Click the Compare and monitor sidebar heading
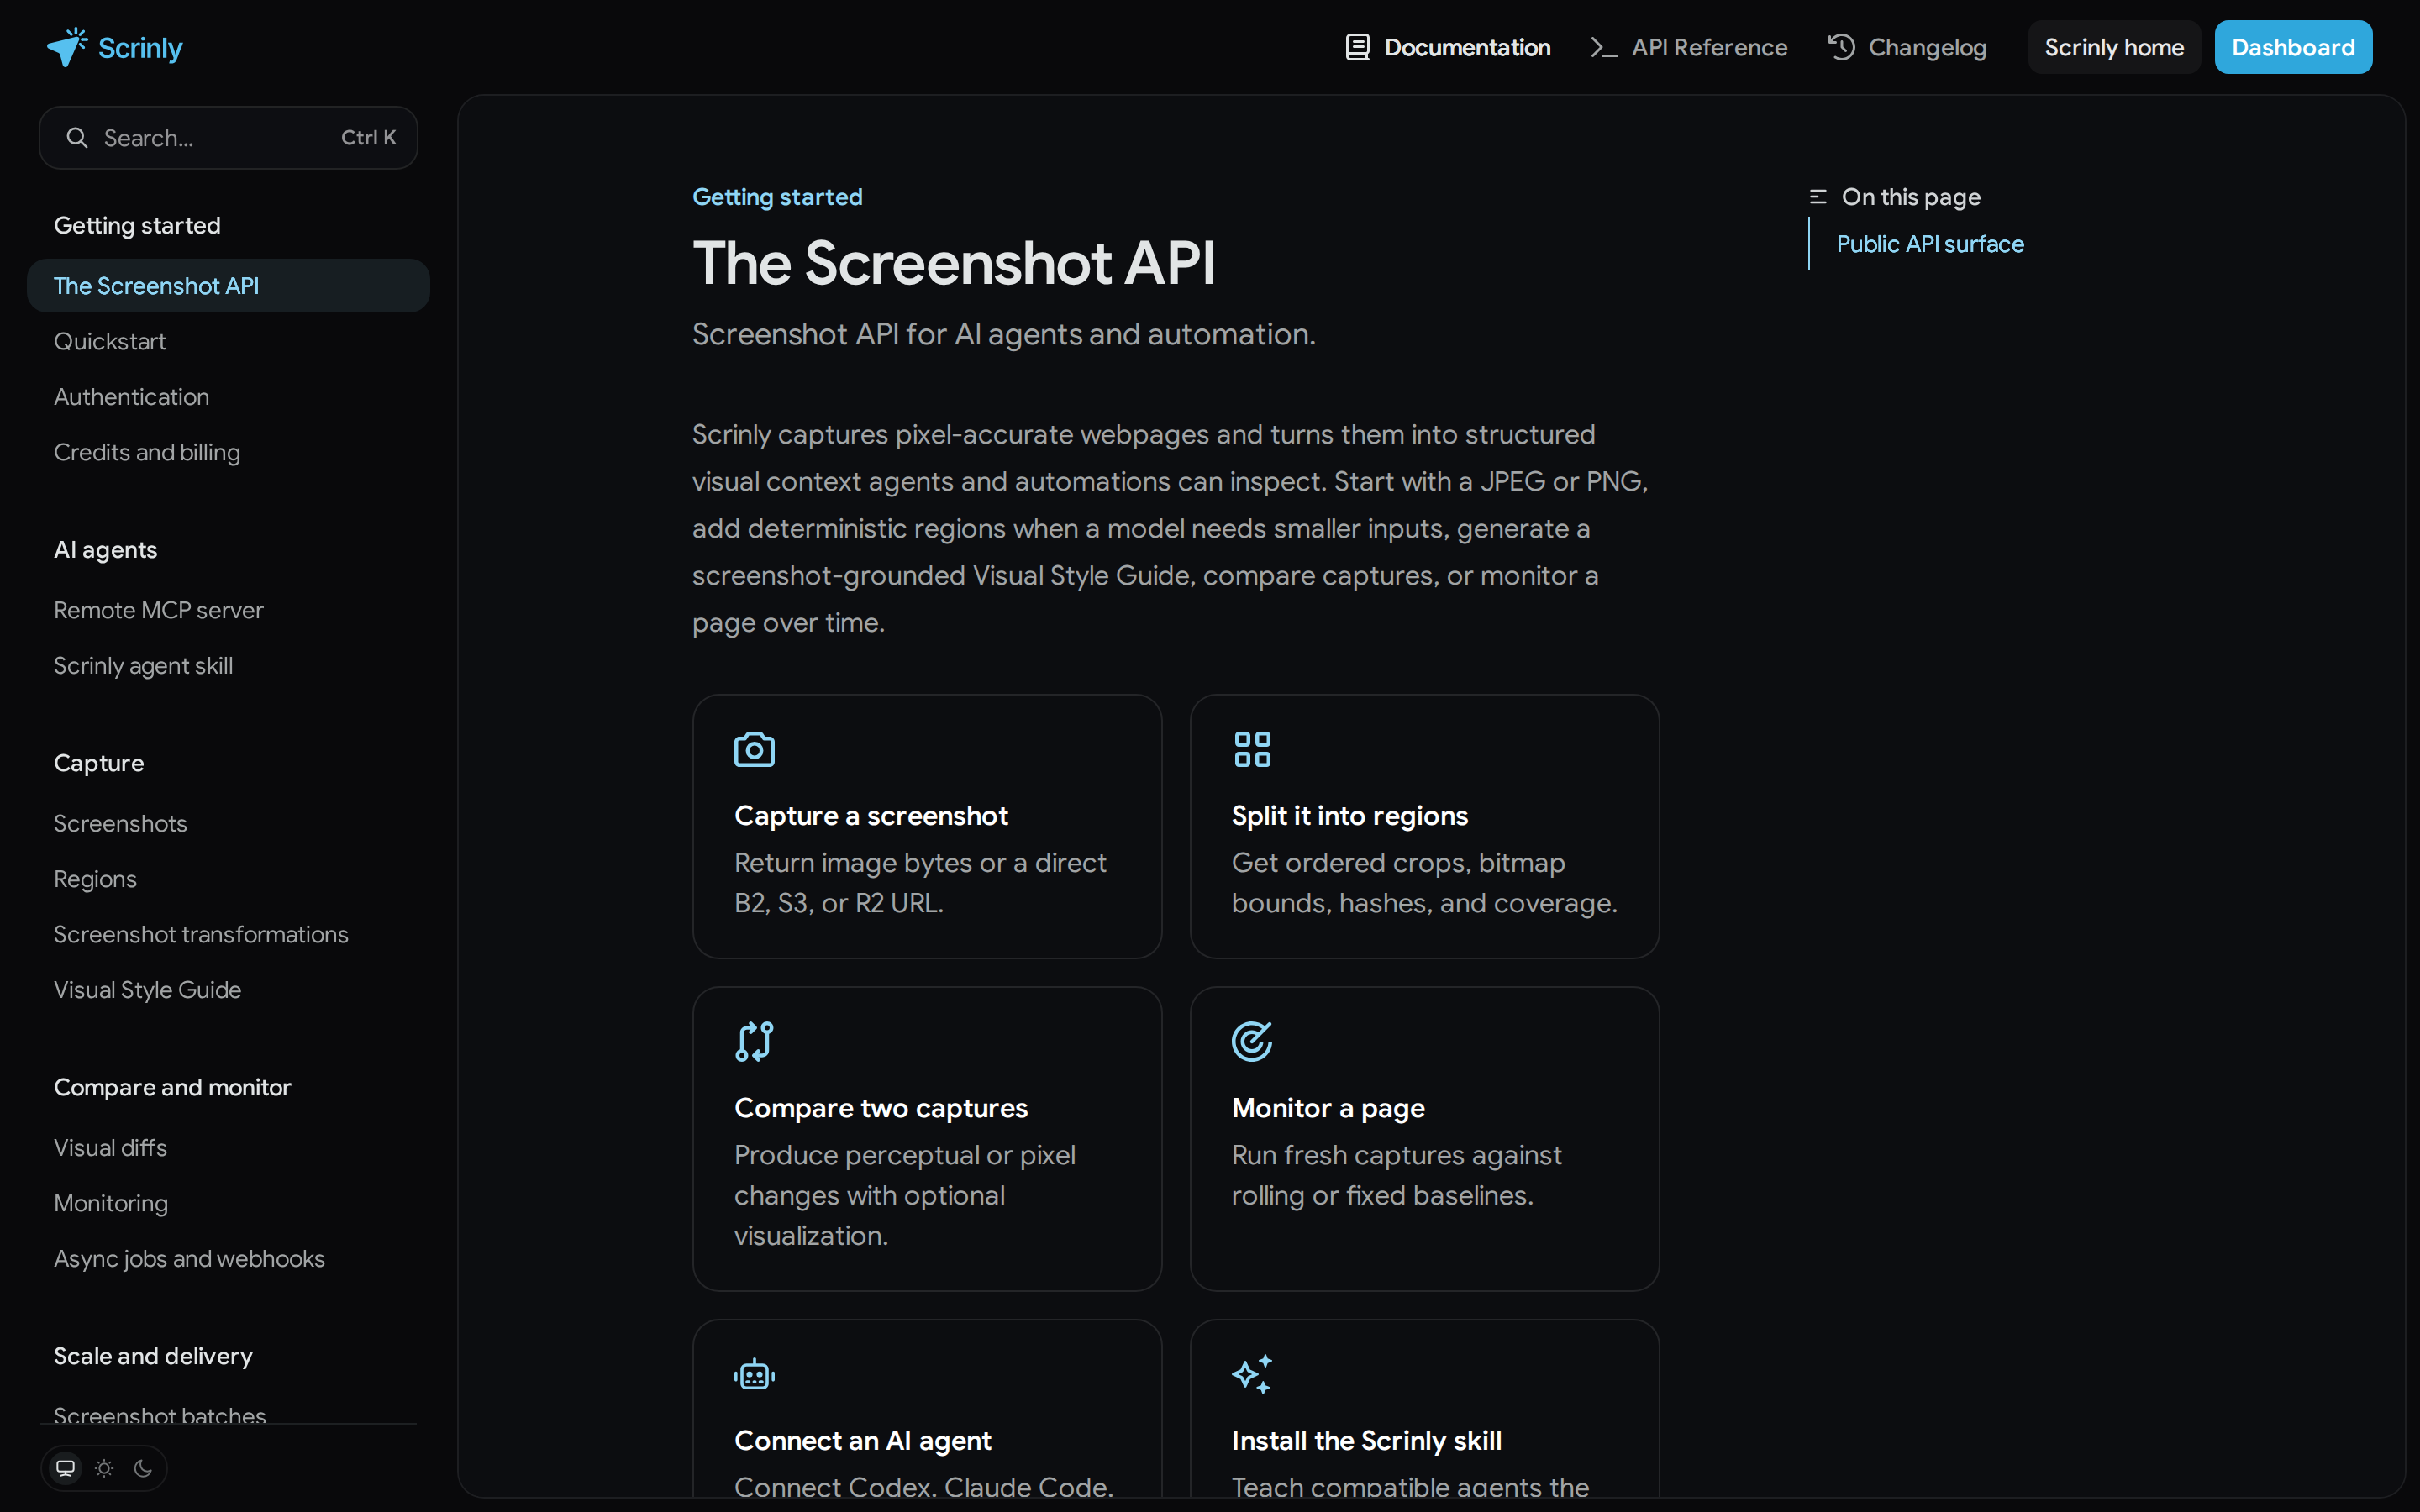2420x1512 pixels. (173, 1087)
